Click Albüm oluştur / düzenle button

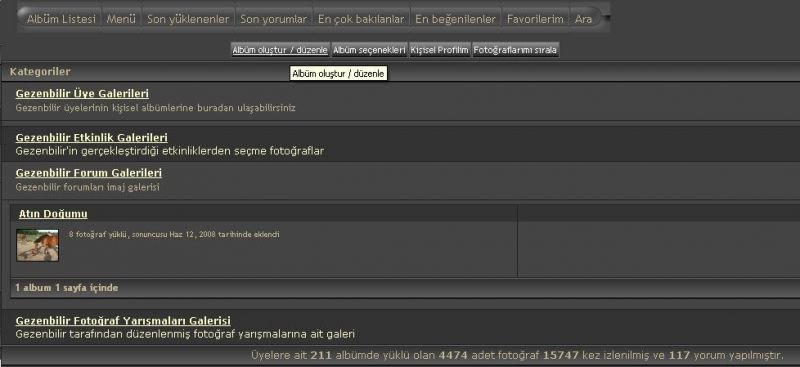click(x=280, y=50)
